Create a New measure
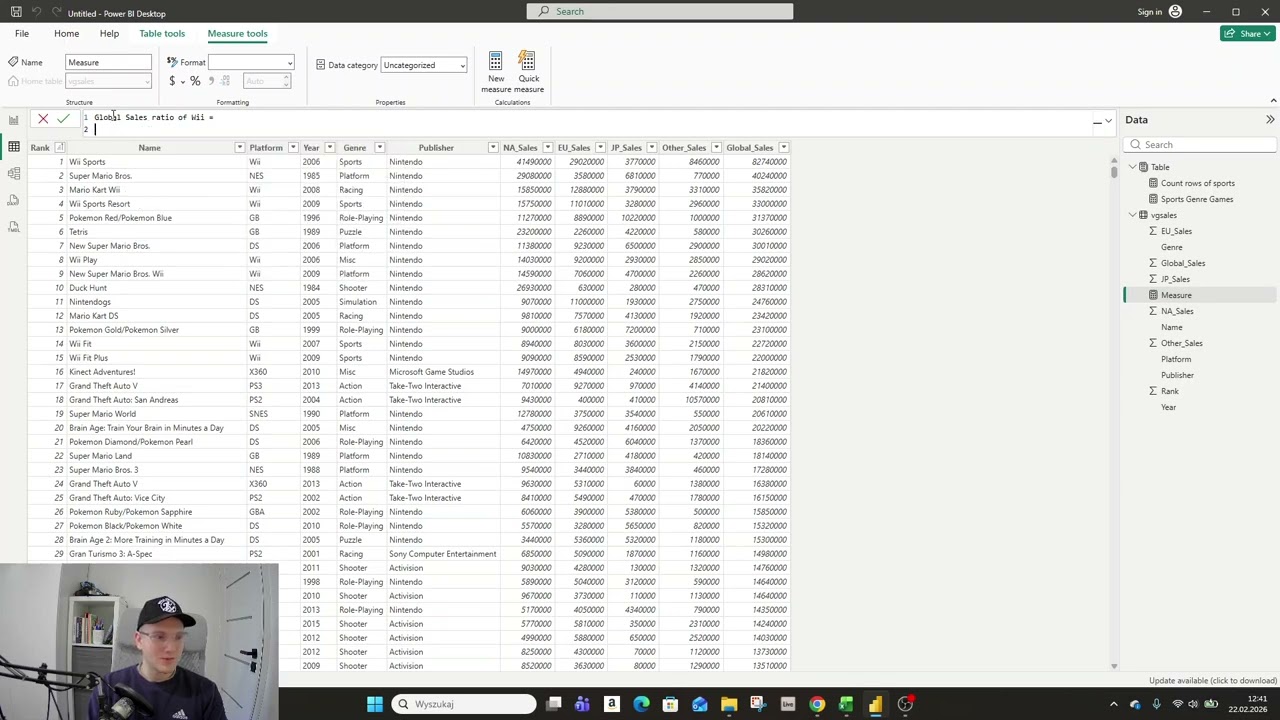 [x=496, y=72]
